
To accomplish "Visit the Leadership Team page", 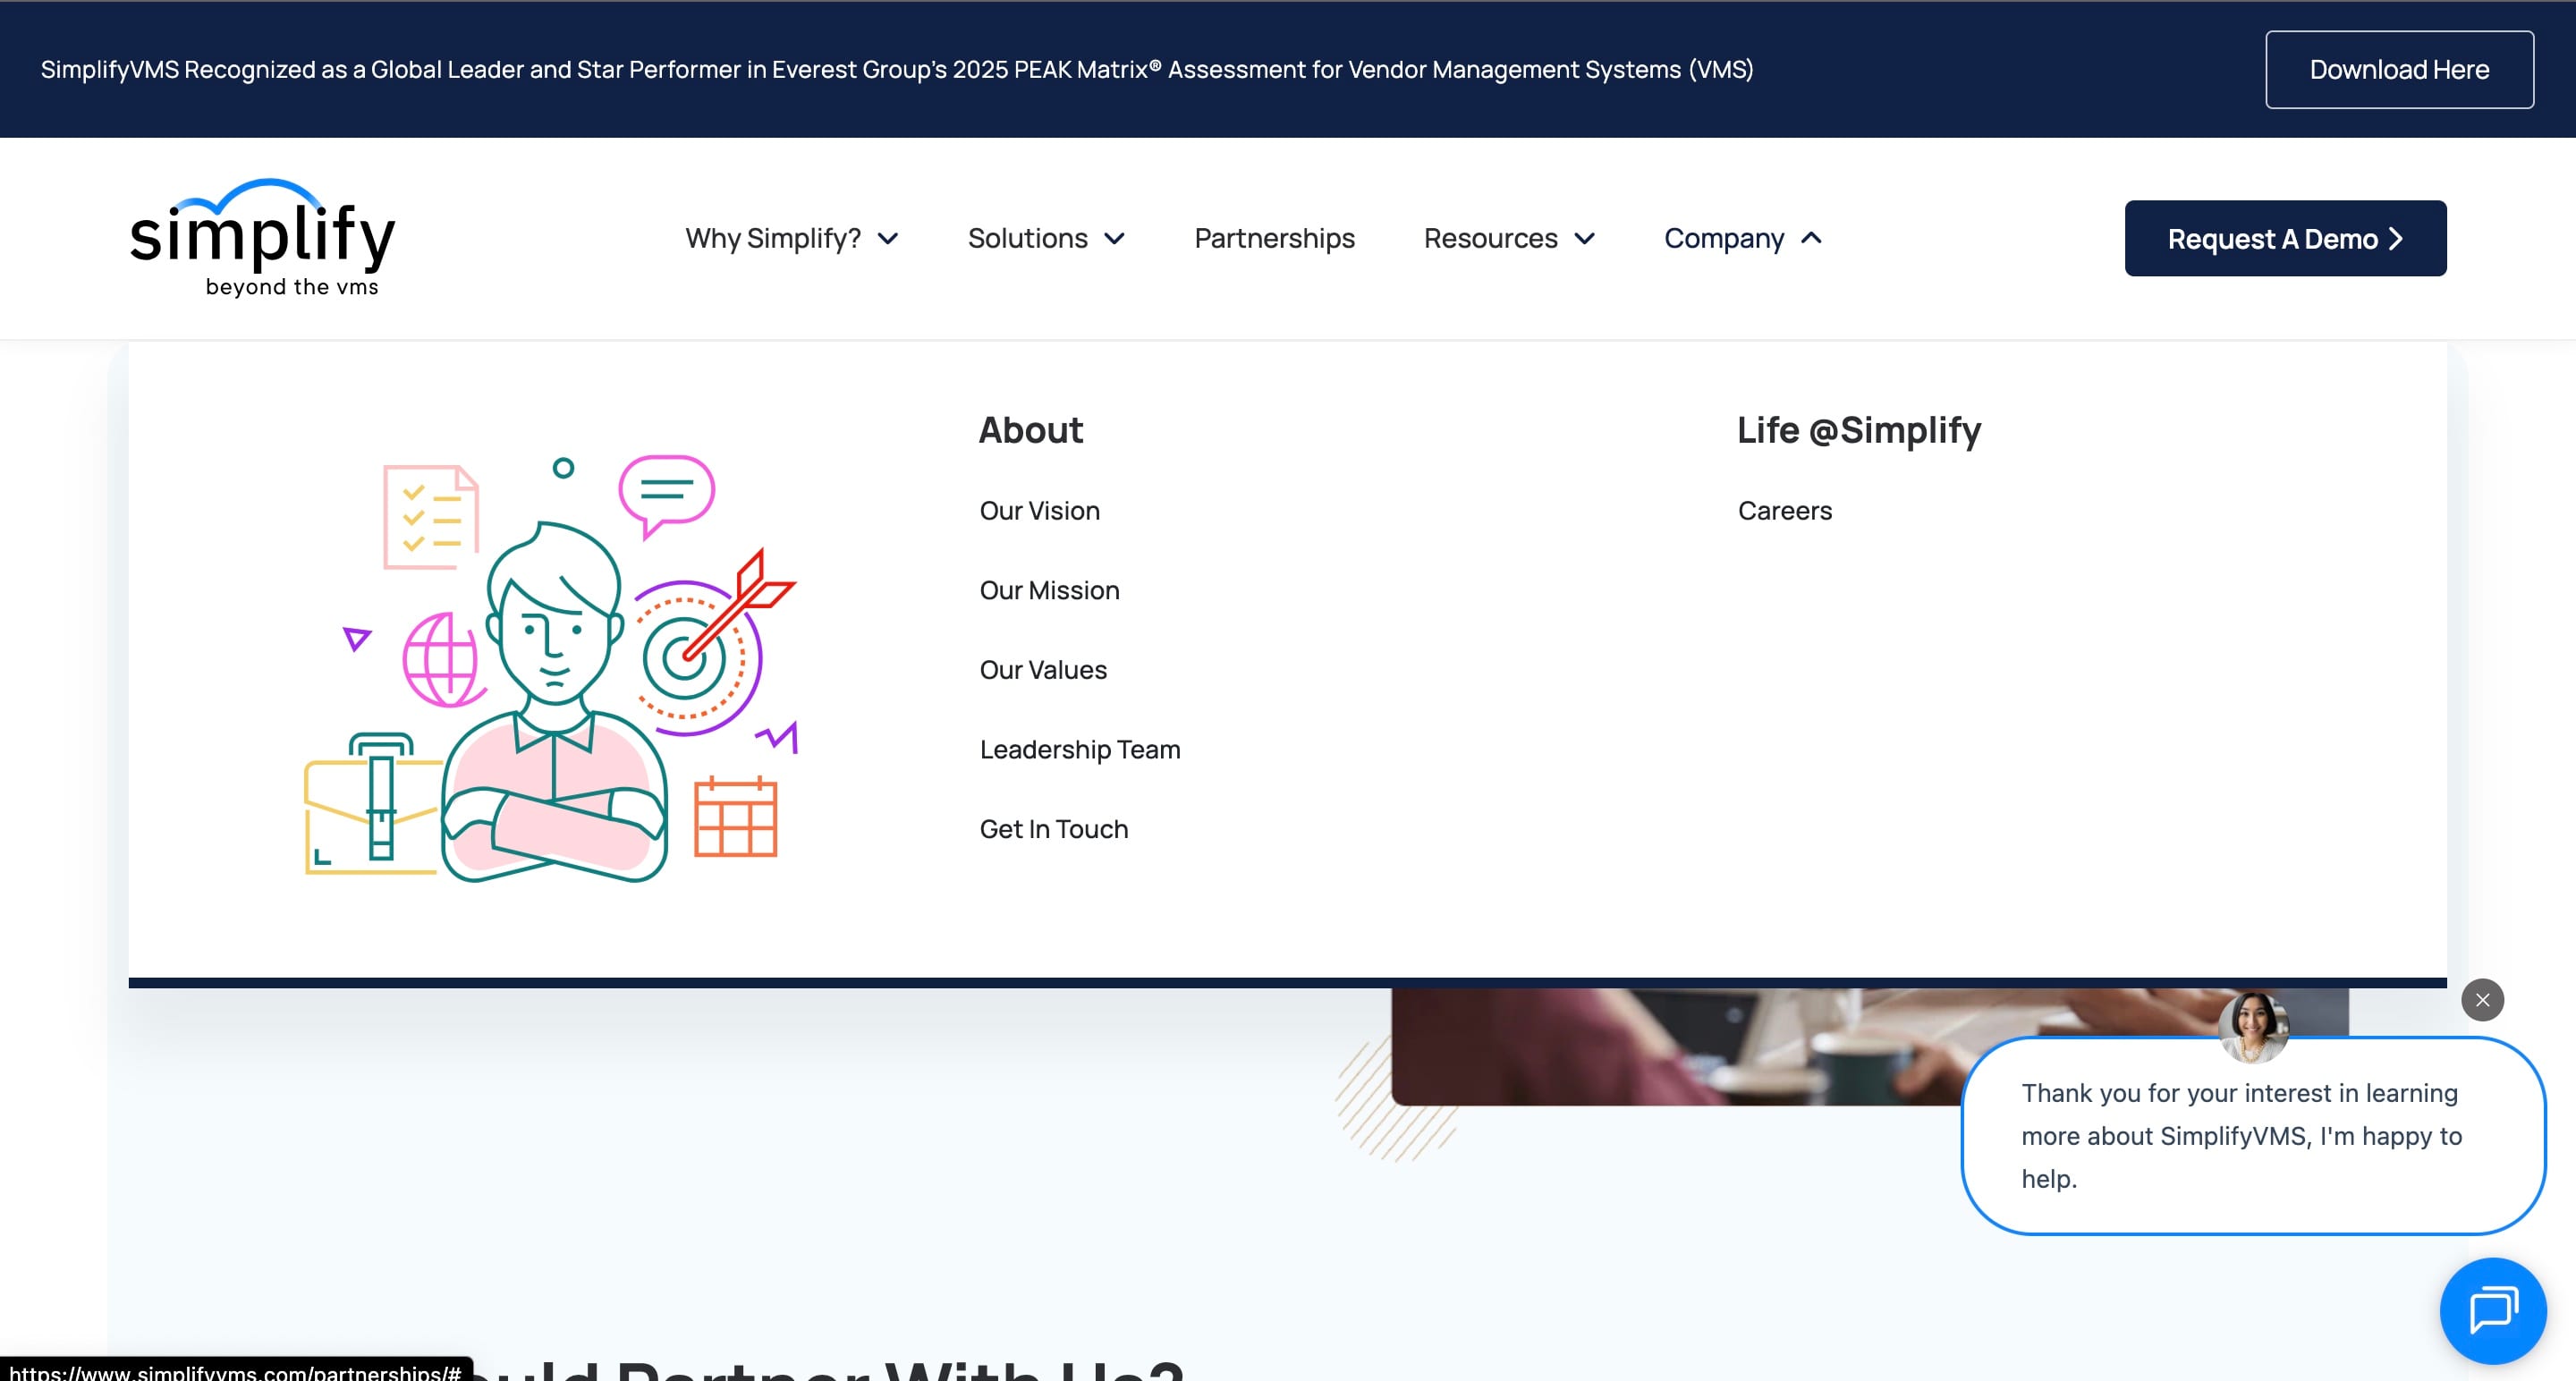I will pyautogui.click(x=1080, y=750).
